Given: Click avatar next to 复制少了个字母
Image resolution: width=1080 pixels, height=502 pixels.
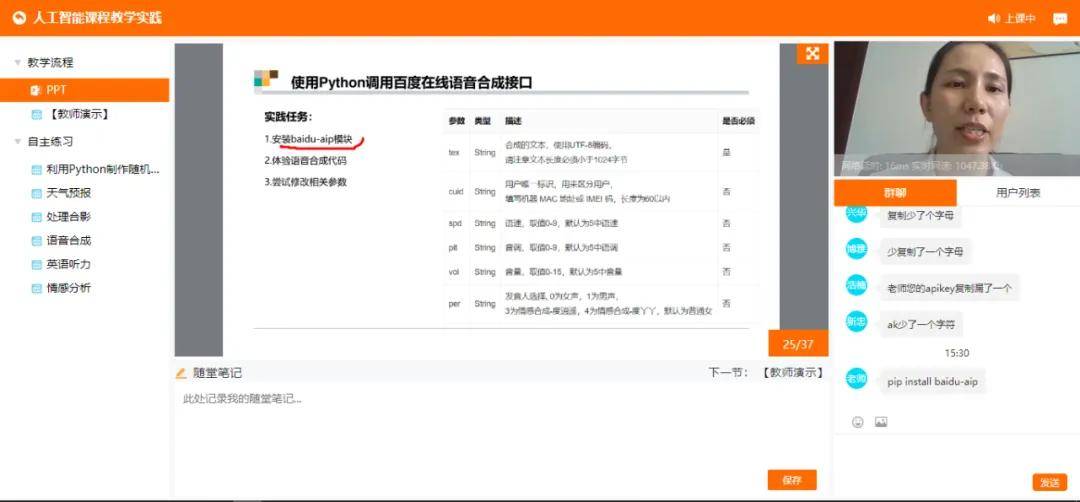Looking at the screenshot, I should pyautogui.click(x=856, y=214).
